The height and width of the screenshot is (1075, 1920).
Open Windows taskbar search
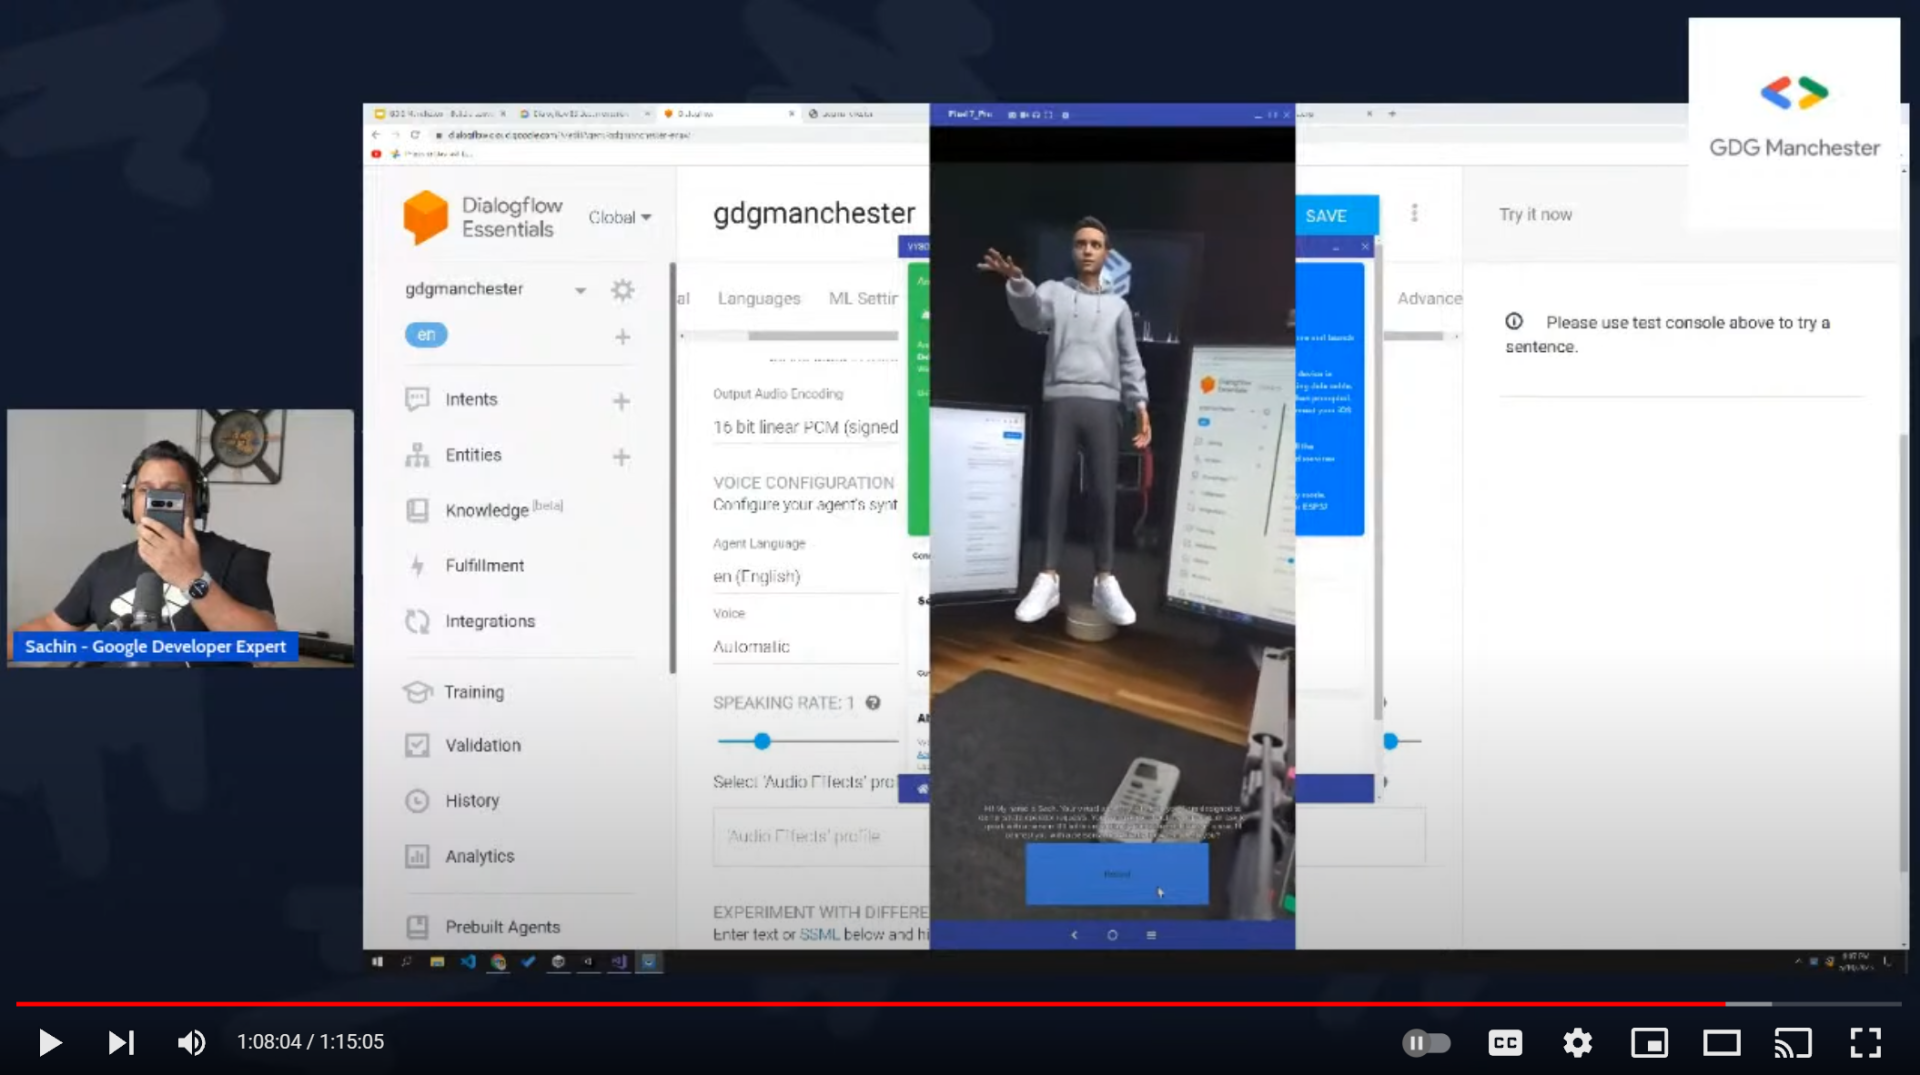[x=407, y=962]
